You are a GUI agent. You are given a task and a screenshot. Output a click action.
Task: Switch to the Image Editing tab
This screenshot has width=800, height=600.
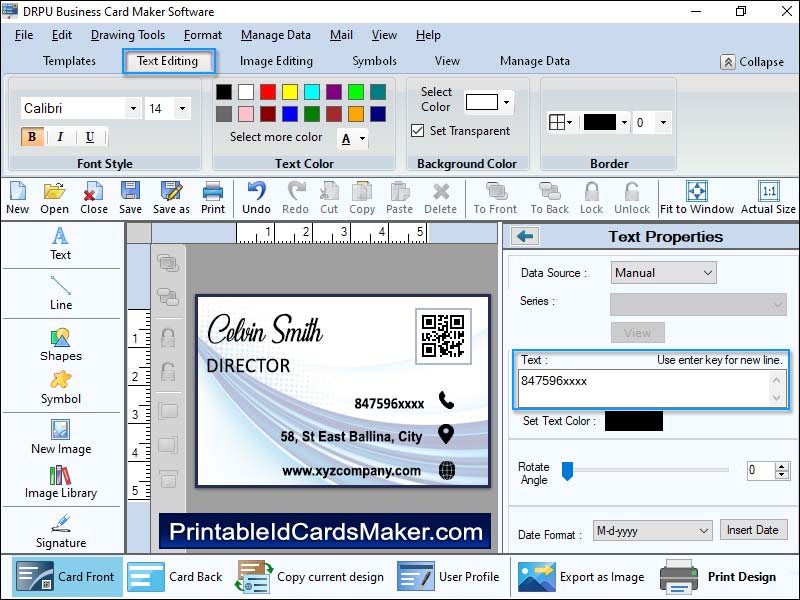pyautogui.click(x=276, y=61)
